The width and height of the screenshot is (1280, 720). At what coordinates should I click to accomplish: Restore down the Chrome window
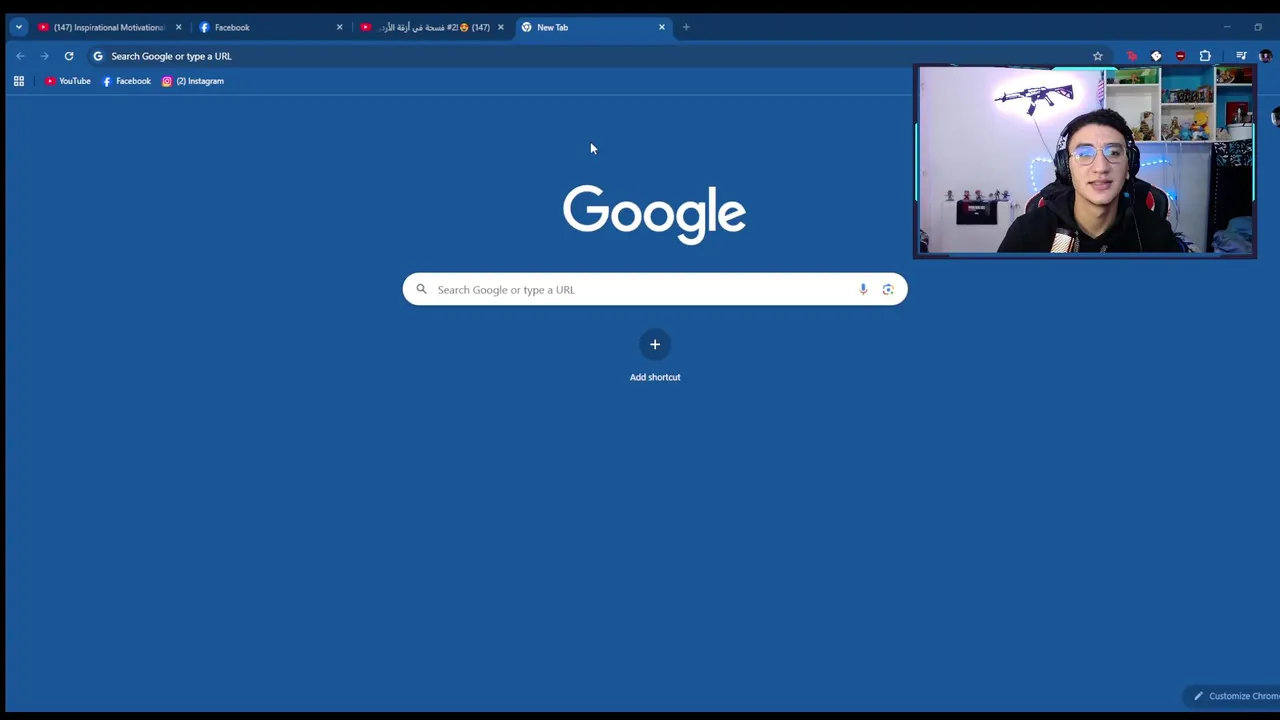pos(1258,27)
